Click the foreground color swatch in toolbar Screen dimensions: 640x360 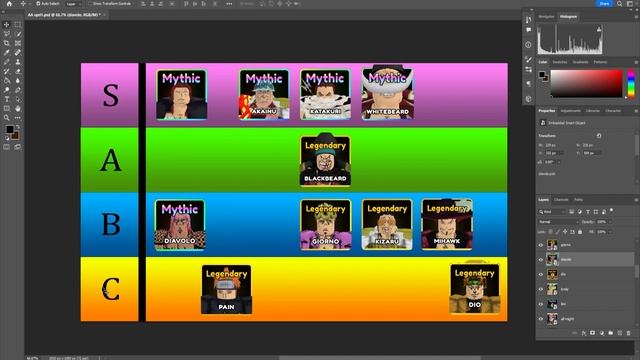pyautogui.click(x=9, y=130)
